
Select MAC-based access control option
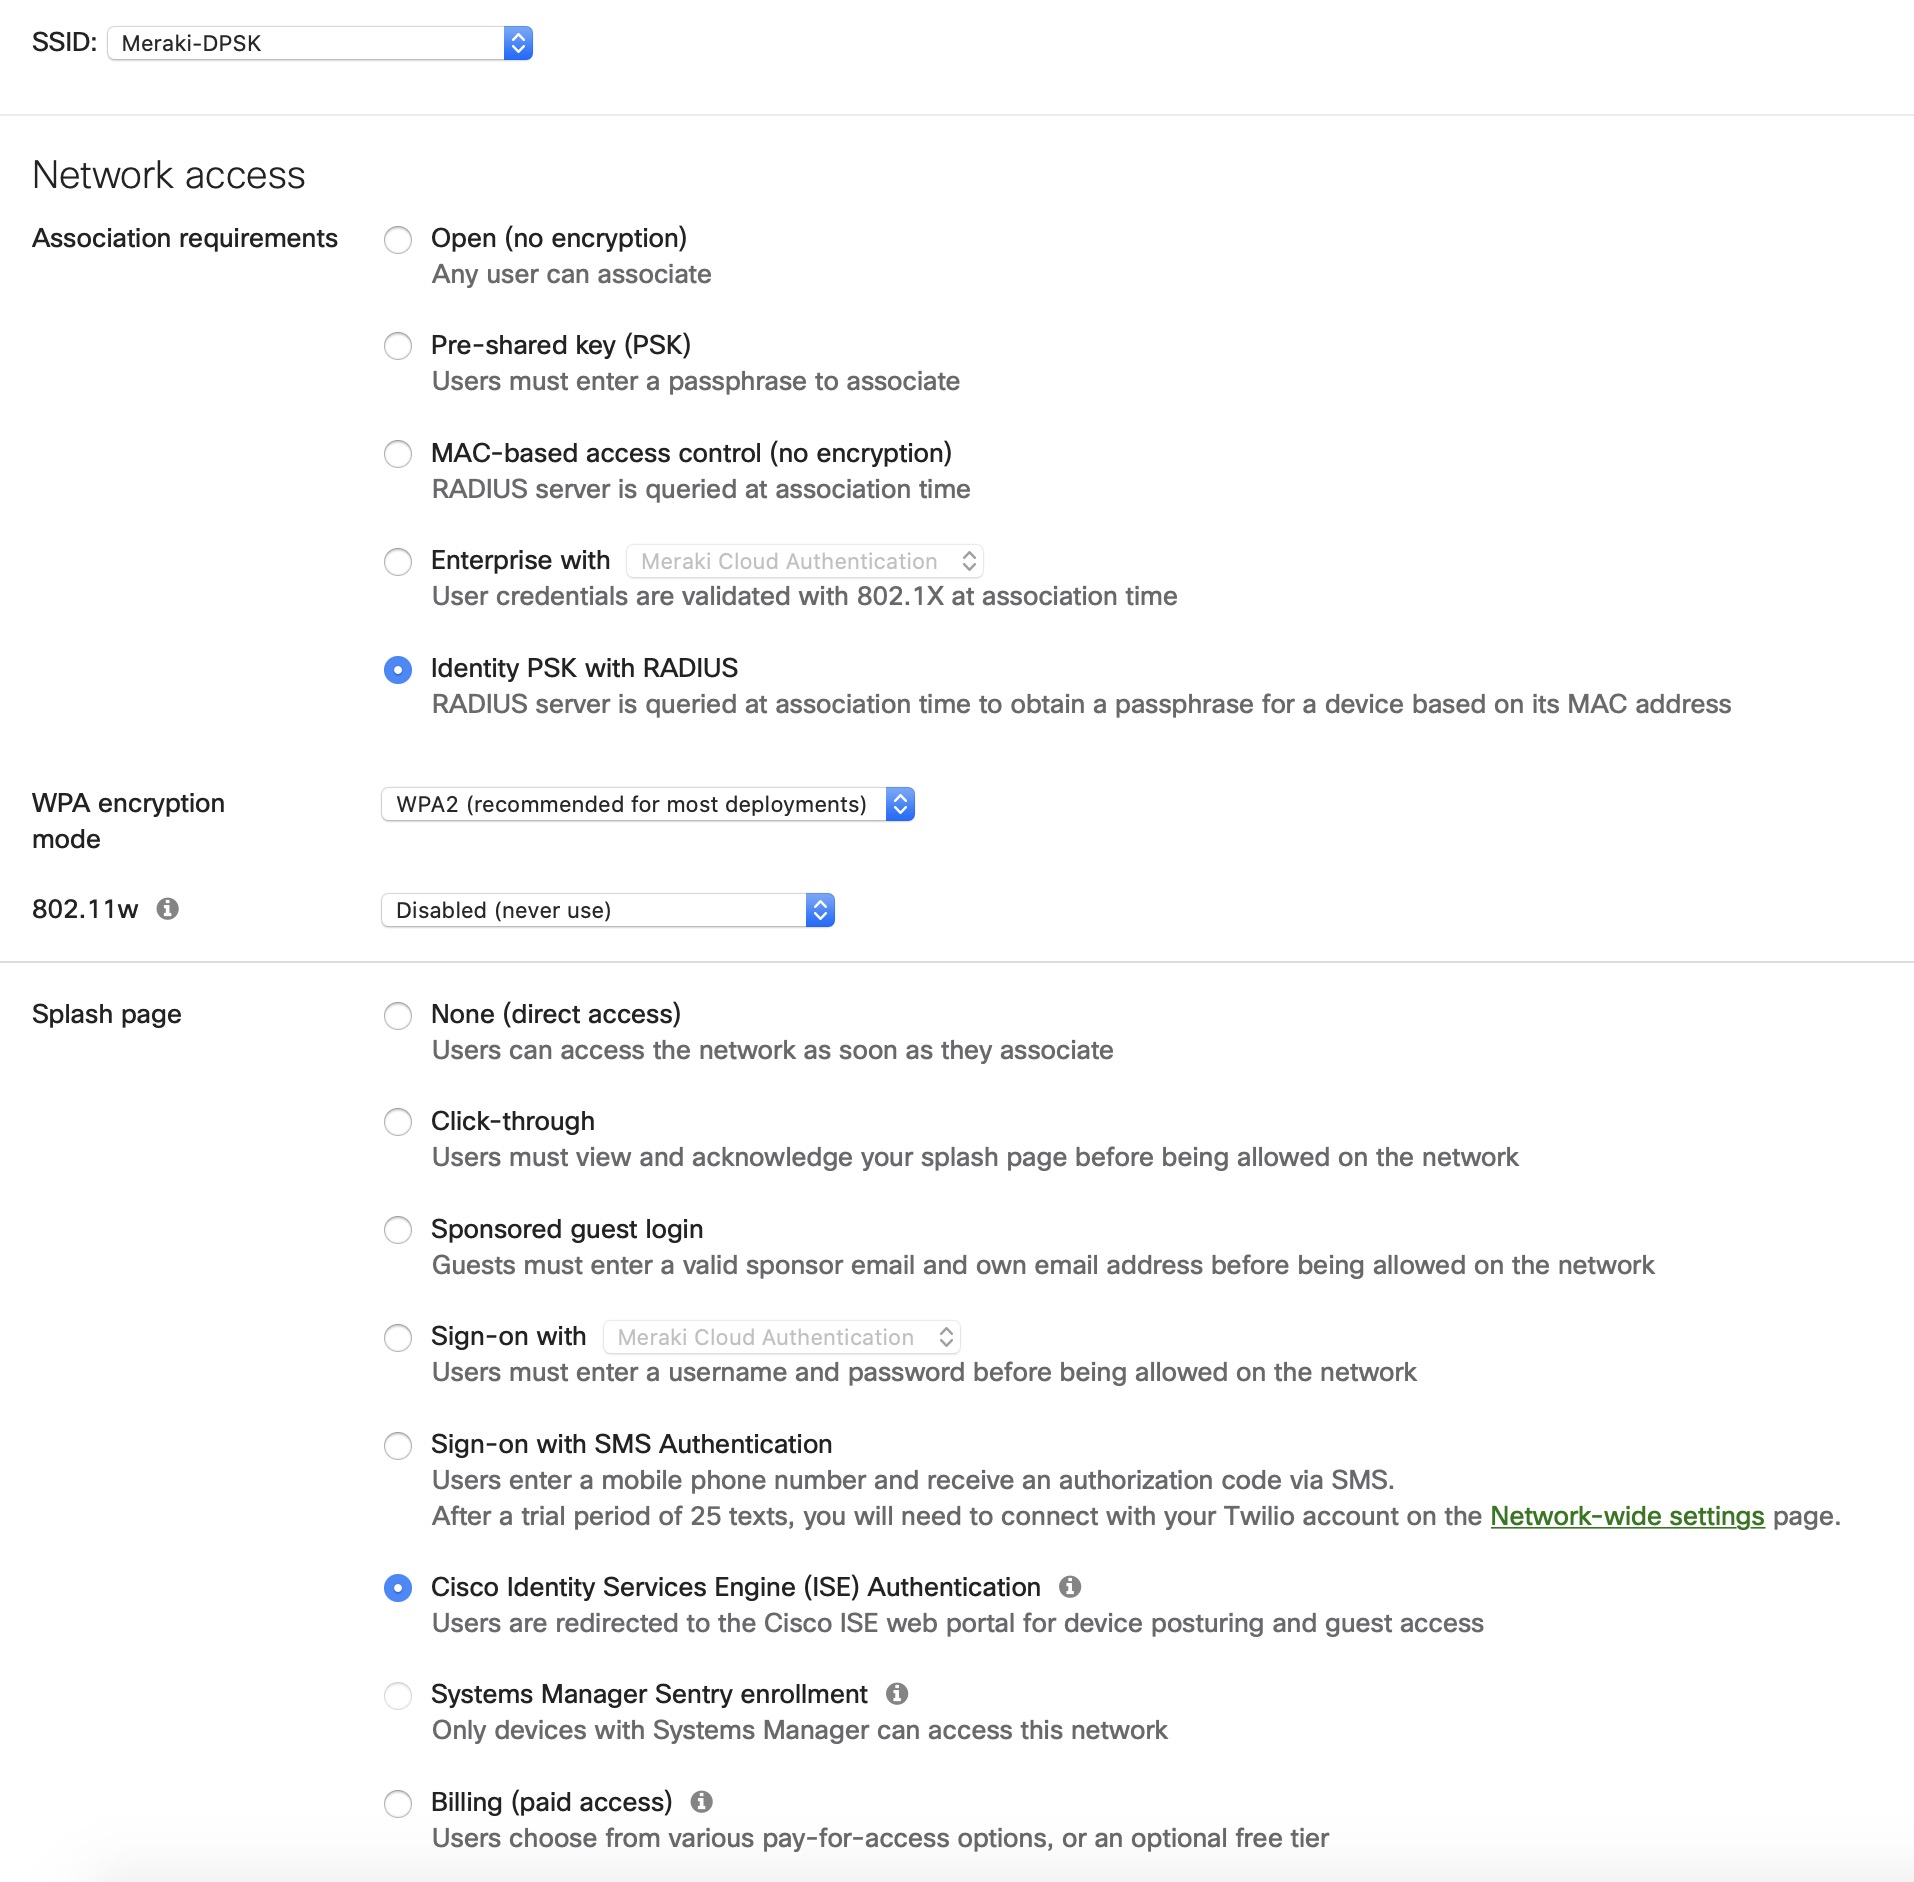(x=398, y=454)
